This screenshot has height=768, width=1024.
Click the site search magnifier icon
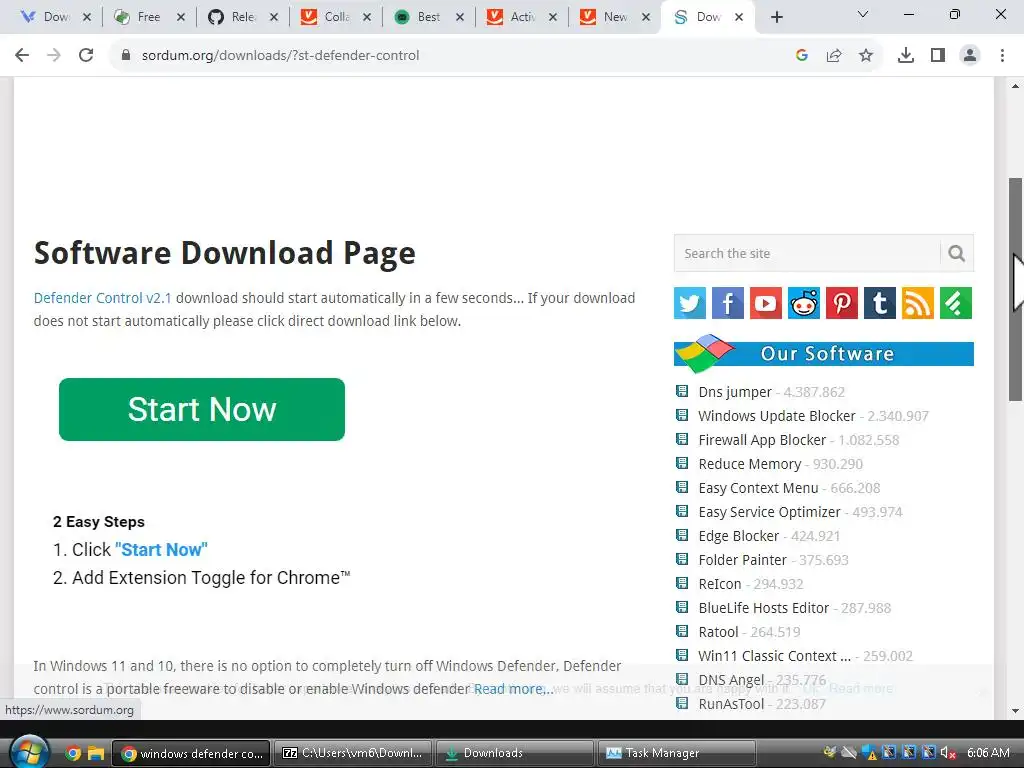(957, 253)
